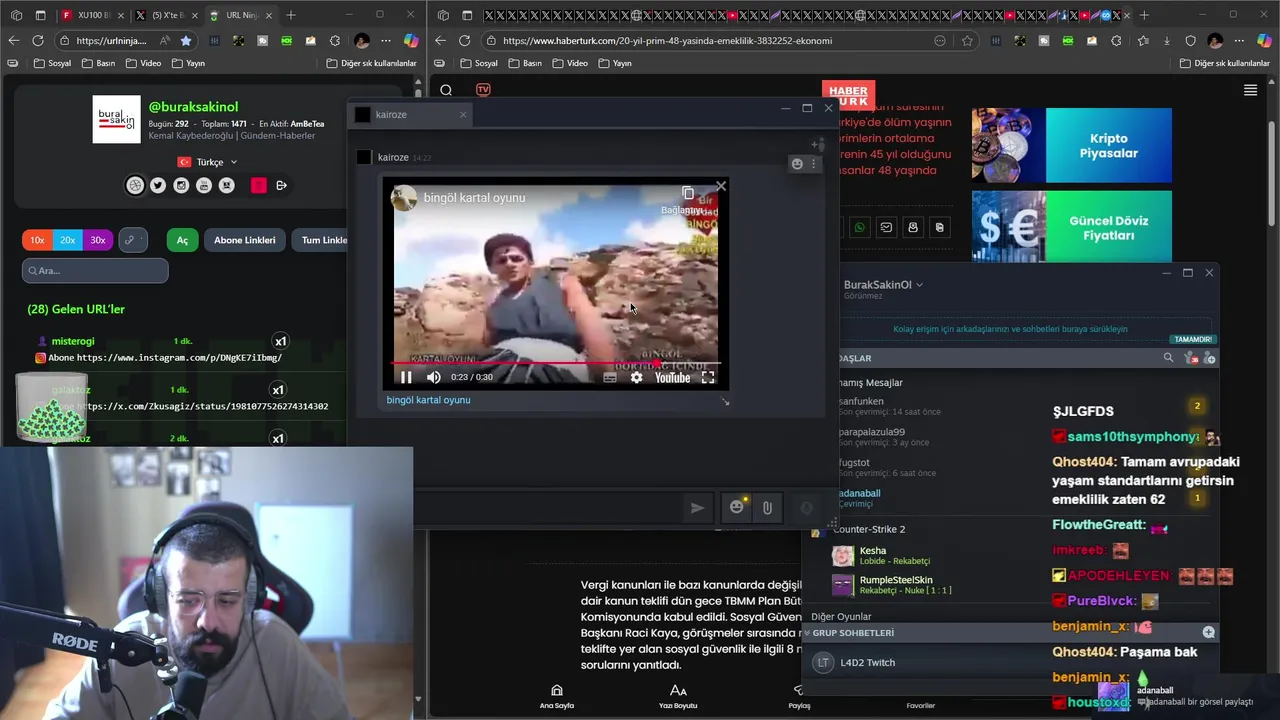Open Steam friend requests icon
Viewport: 1280px width, 720px height.
pyautogui.click(x=1190, y=357)
